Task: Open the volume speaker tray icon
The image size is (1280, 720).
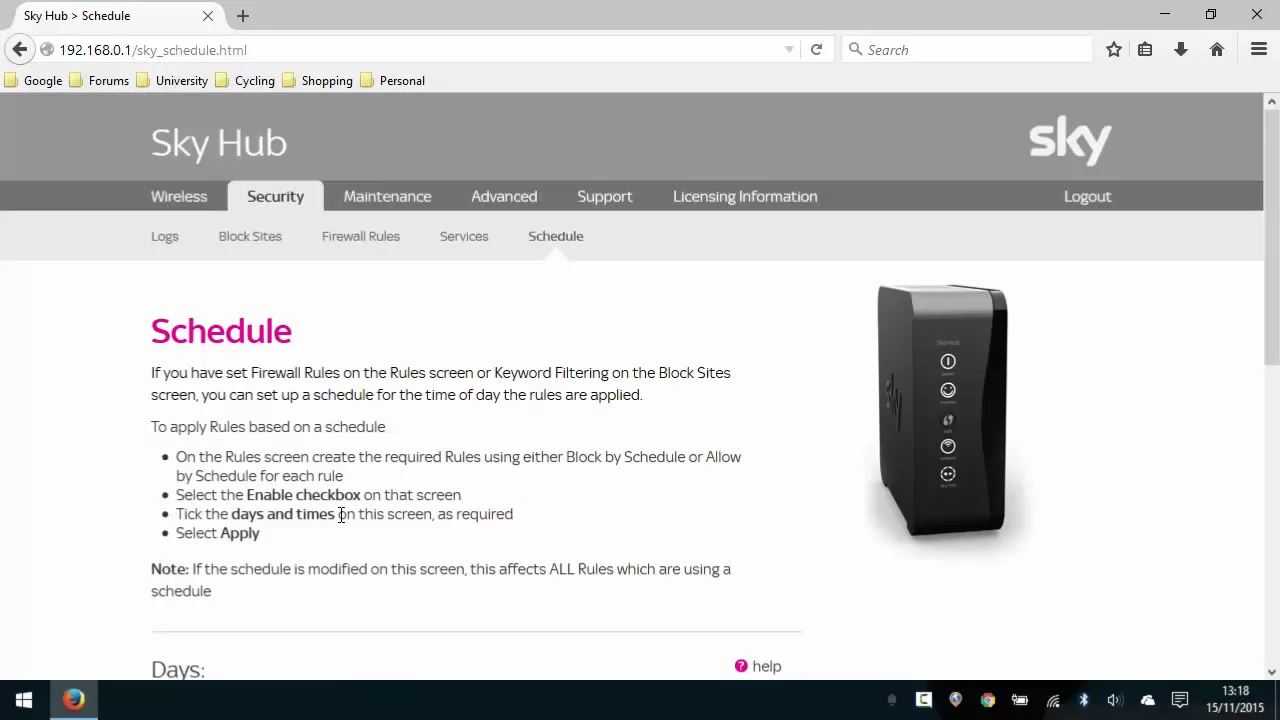Action: (1115, 700)
